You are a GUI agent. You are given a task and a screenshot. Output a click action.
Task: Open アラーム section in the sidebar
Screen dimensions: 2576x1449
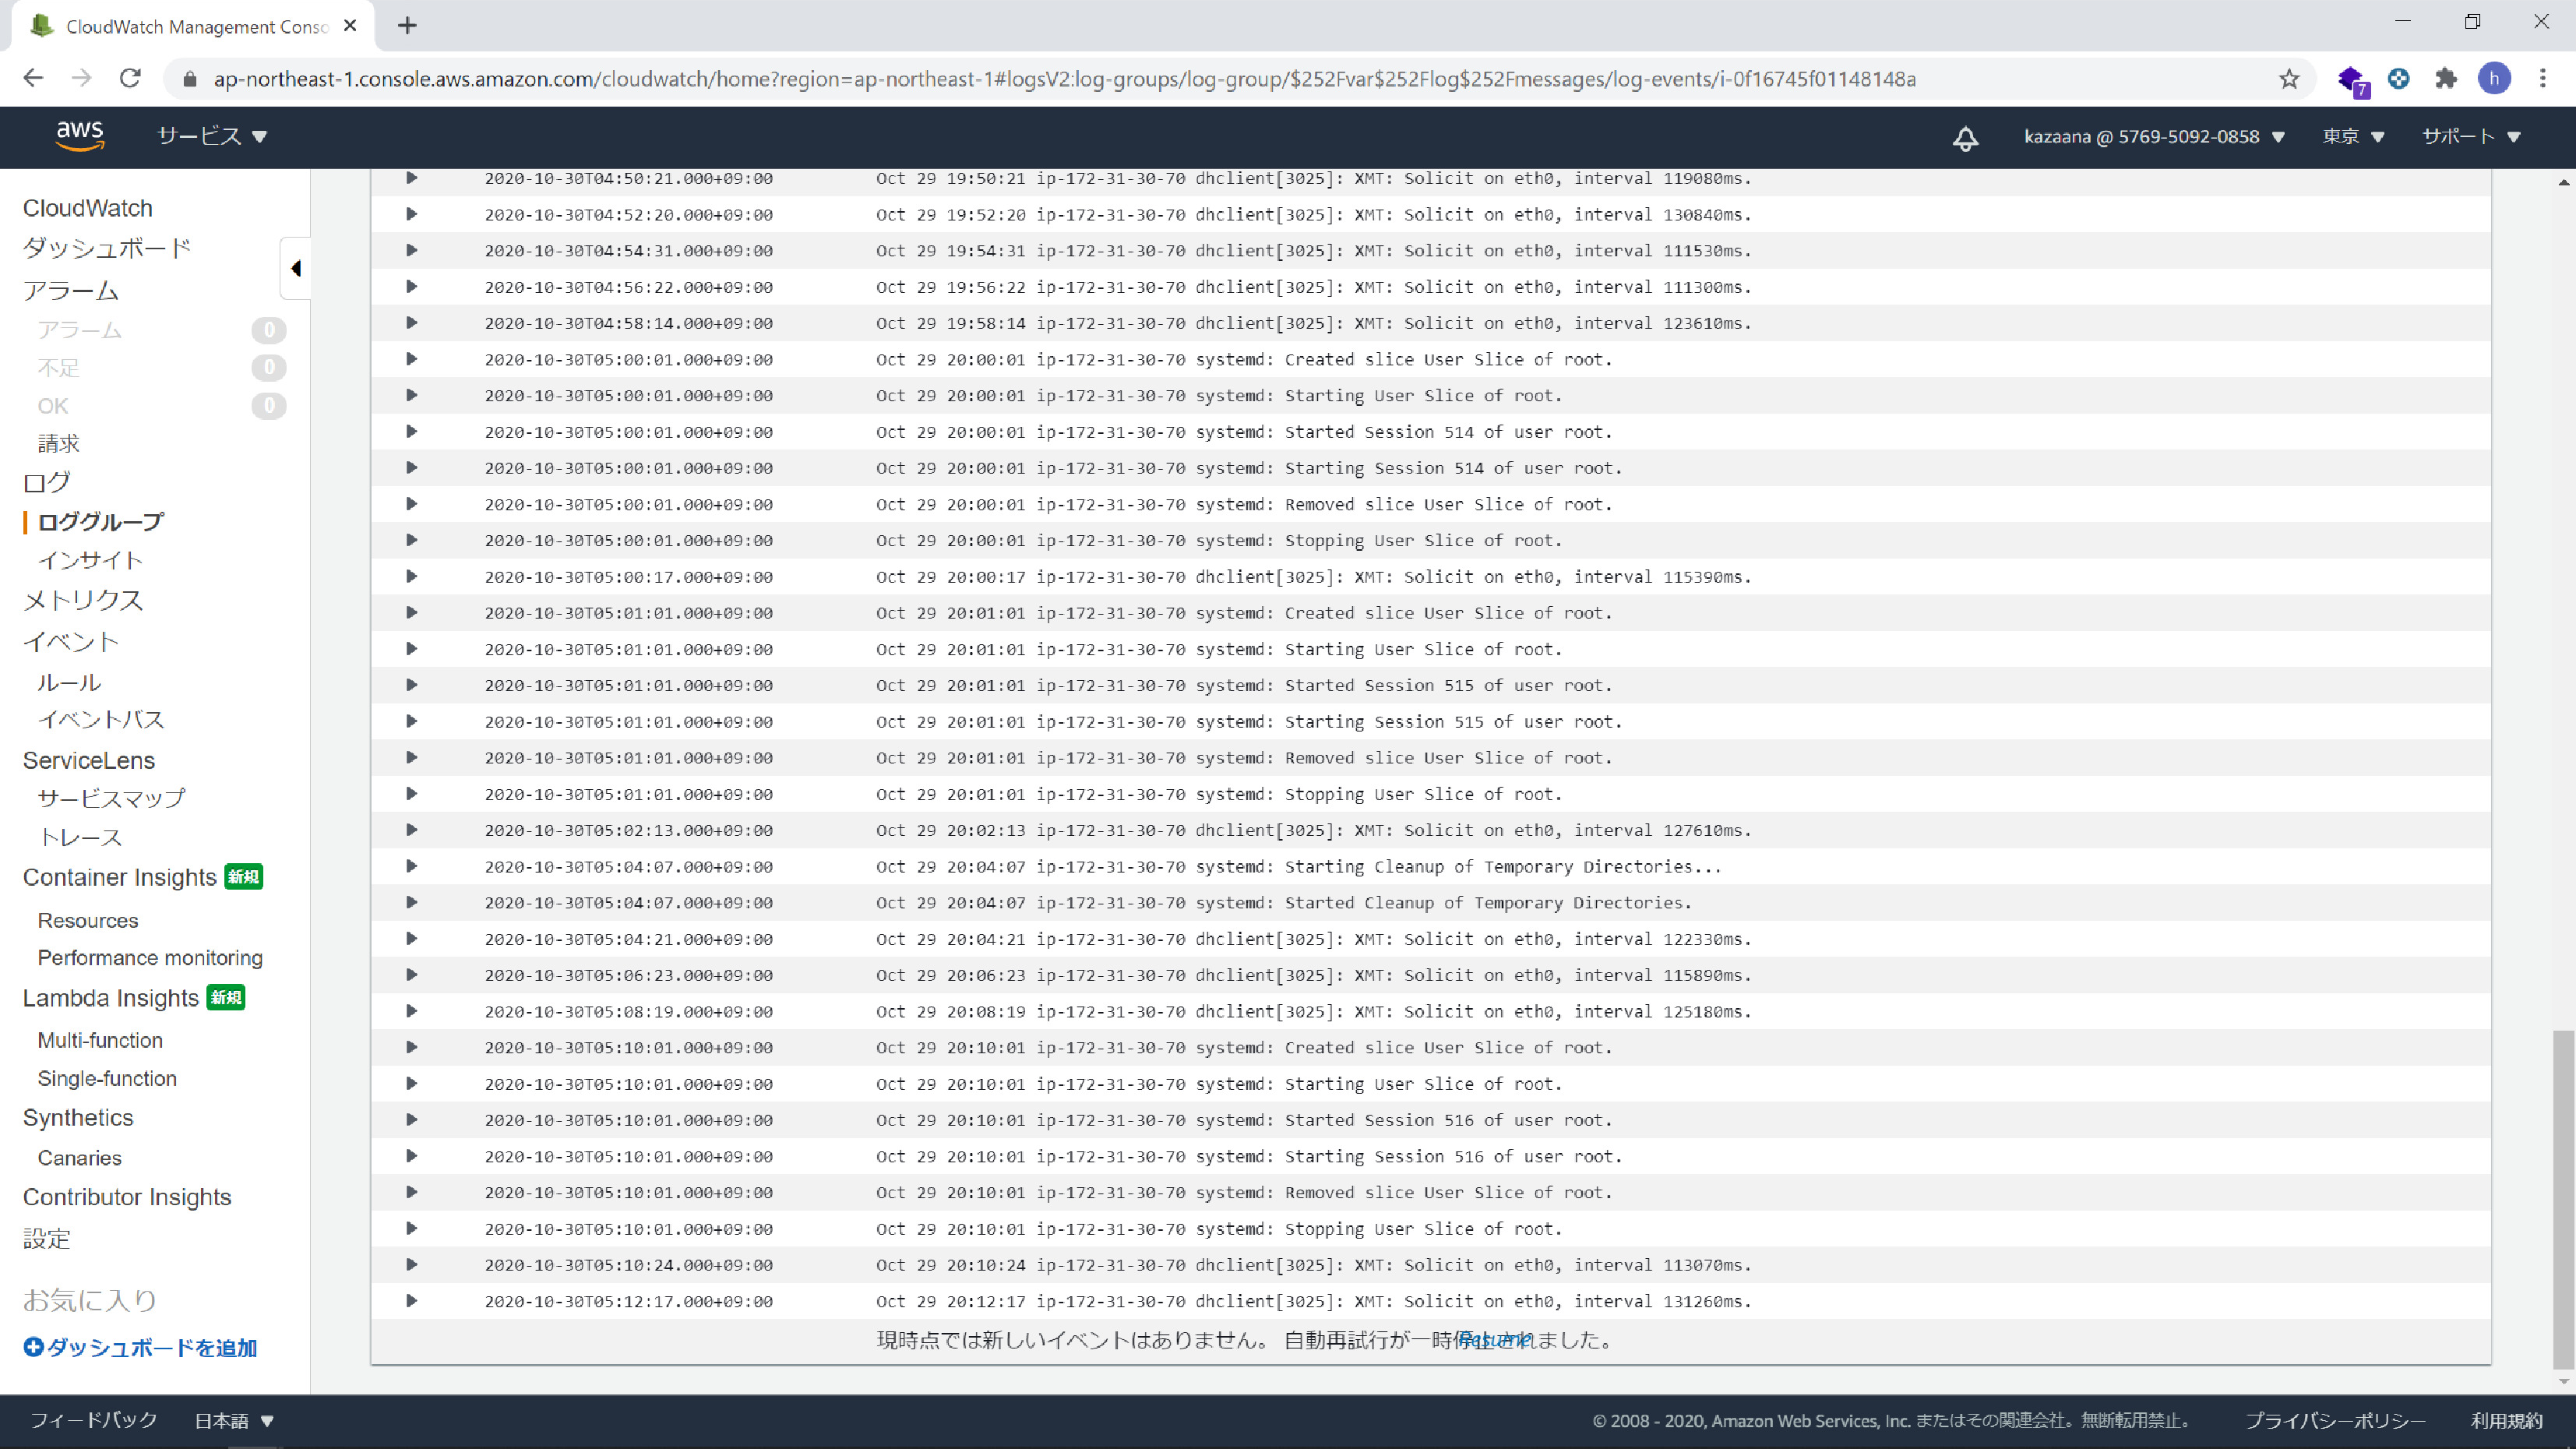(x=71, y=291)
